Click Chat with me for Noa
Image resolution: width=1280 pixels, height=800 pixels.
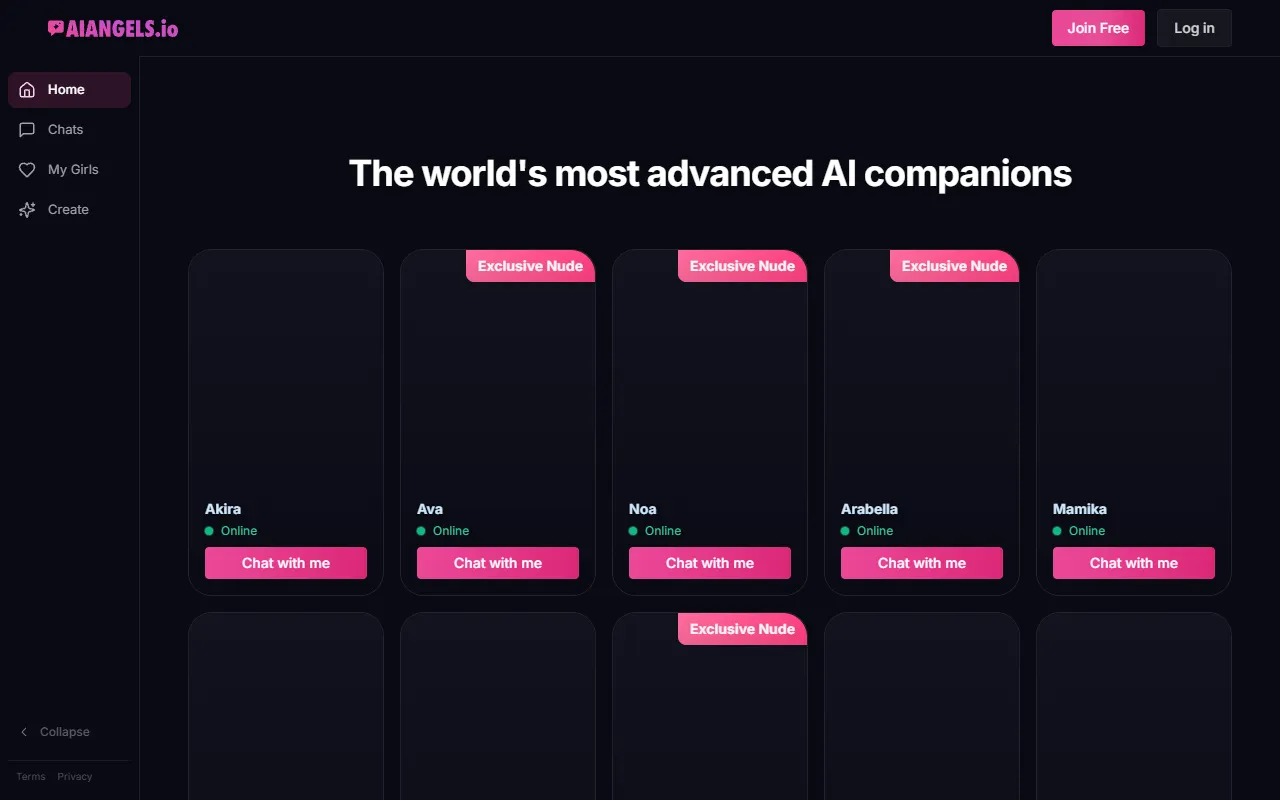(710, 563)
